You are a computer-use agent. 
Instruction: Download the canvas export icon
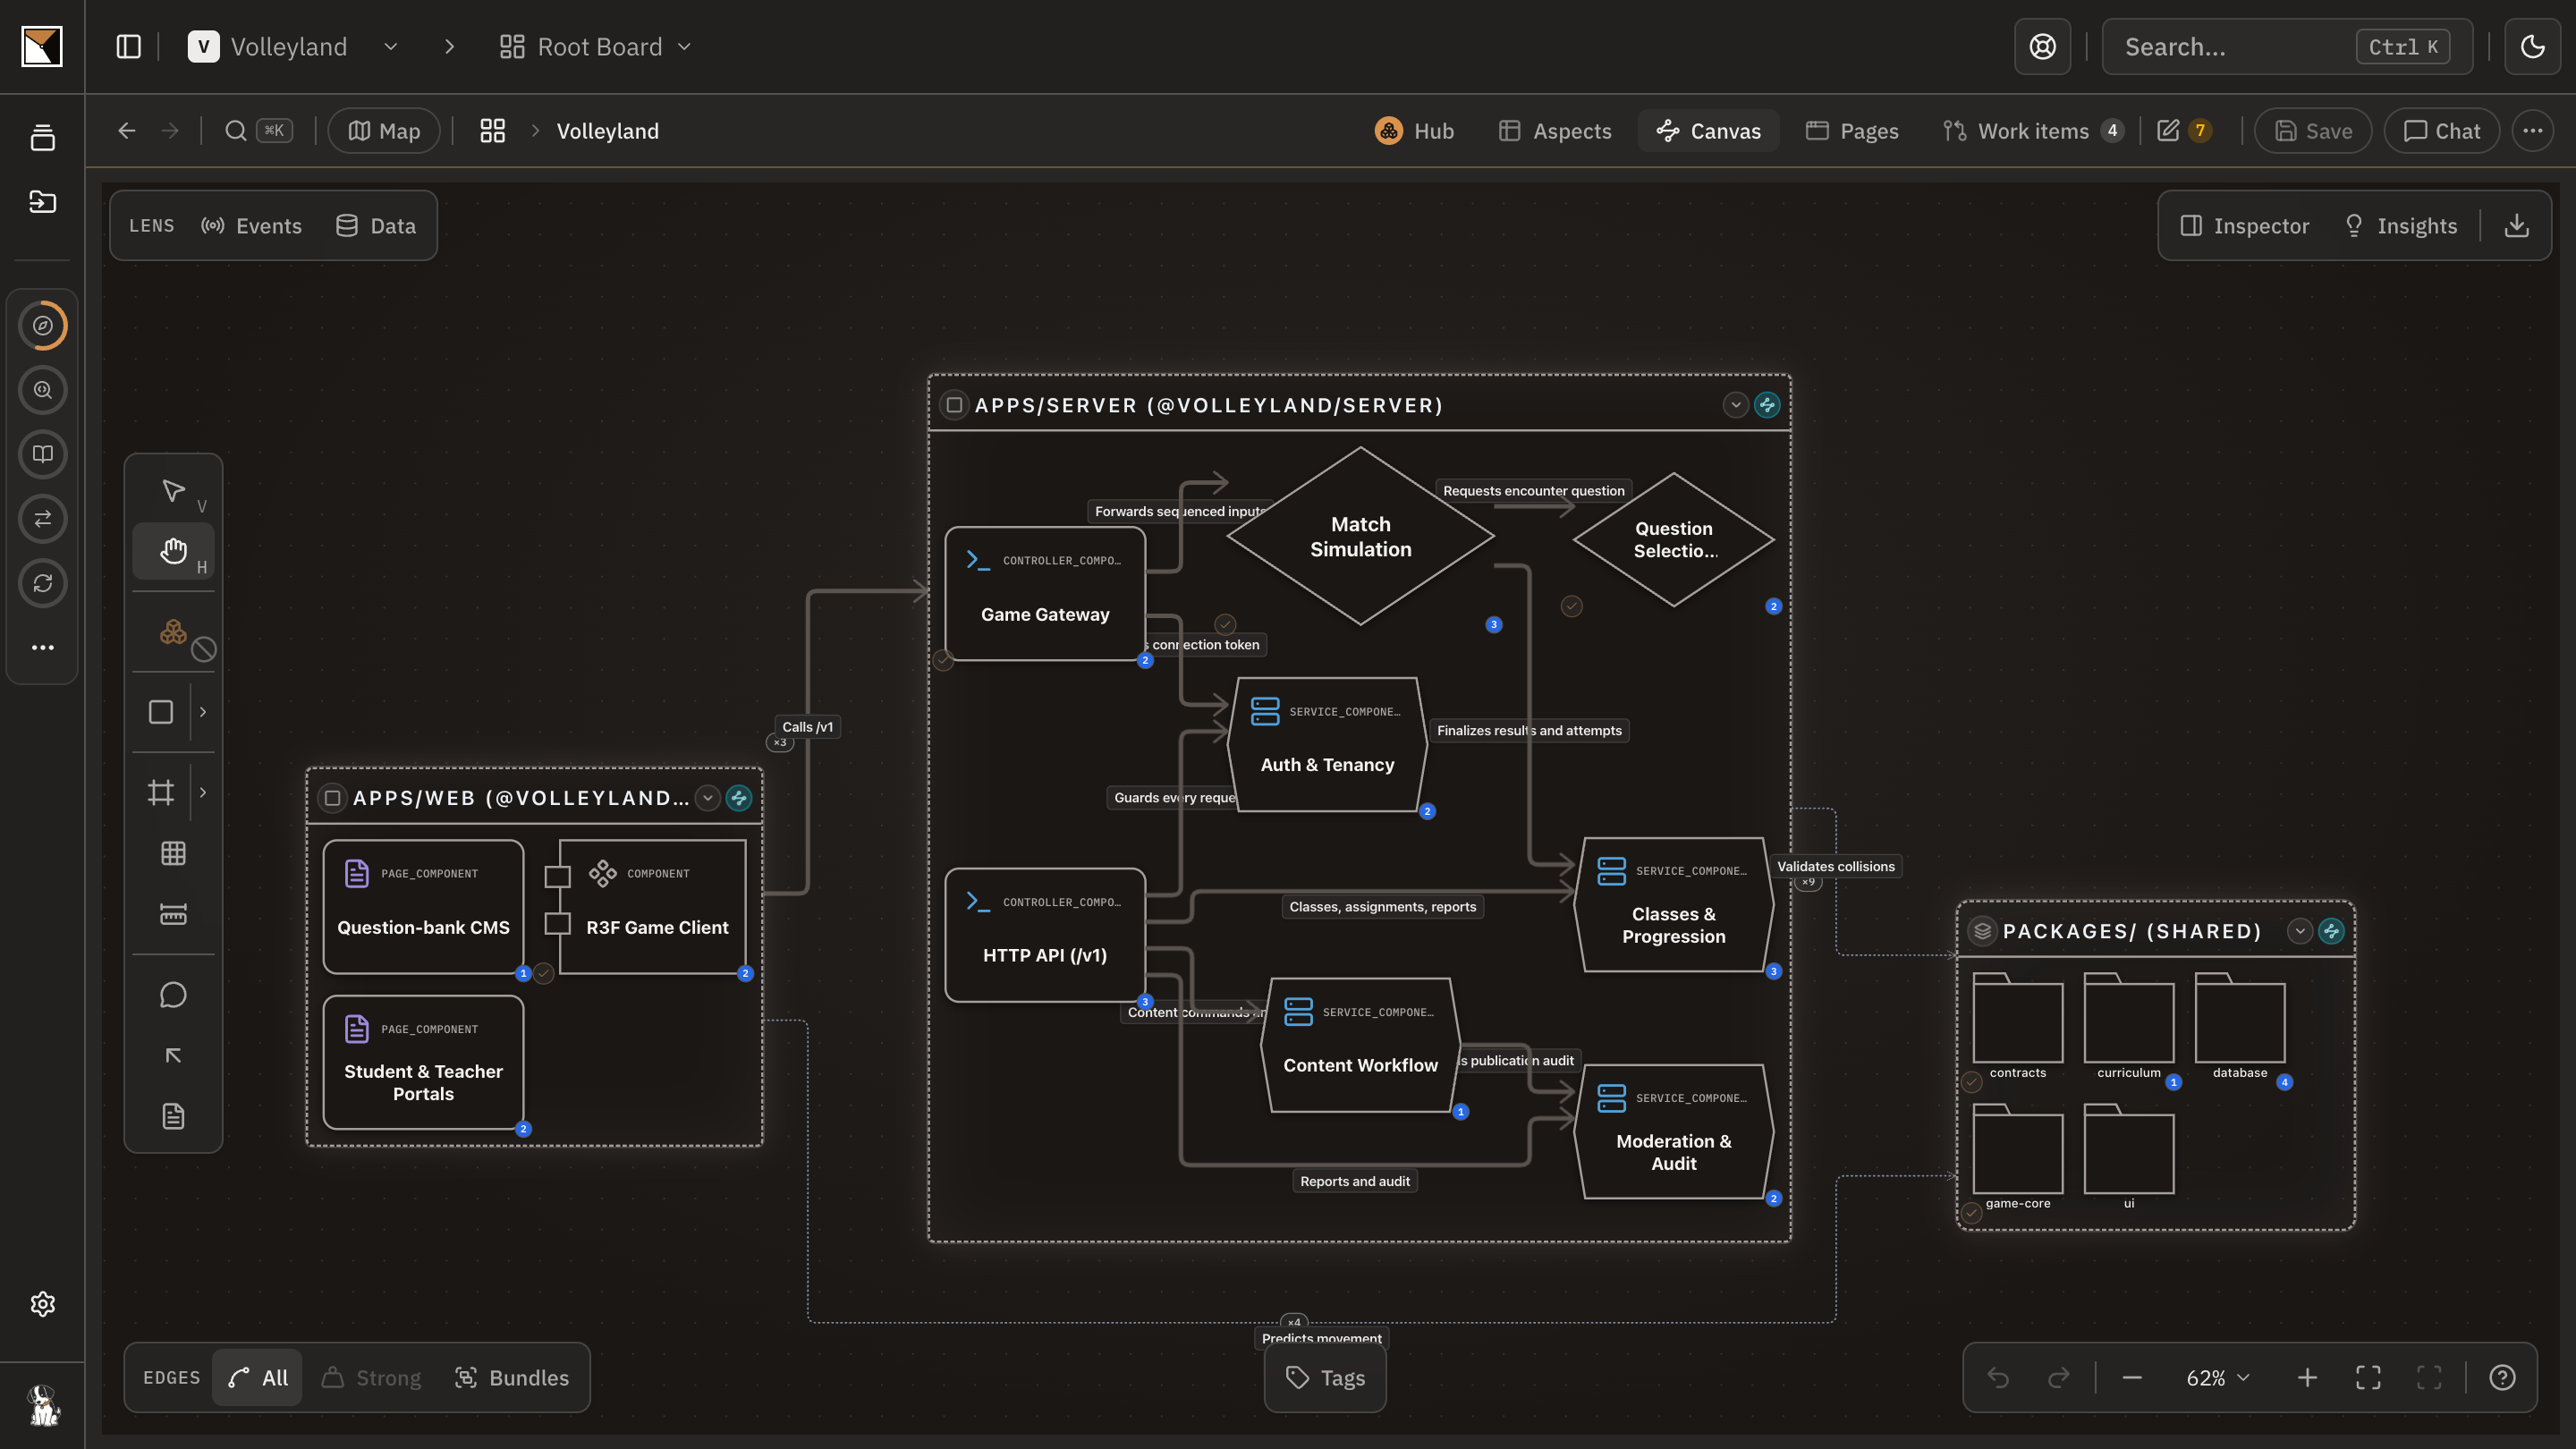pyautogui.click(x=2517, y=226)
